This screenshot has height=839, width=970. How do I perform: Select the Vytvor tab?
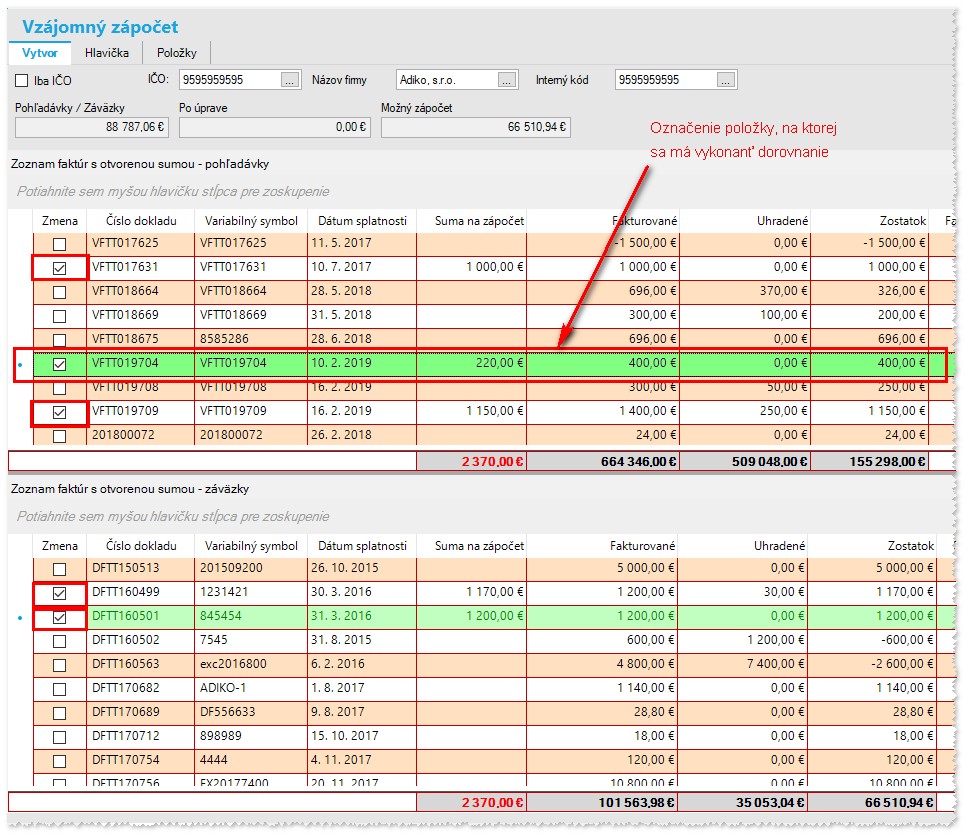click(x=40, y=53)
